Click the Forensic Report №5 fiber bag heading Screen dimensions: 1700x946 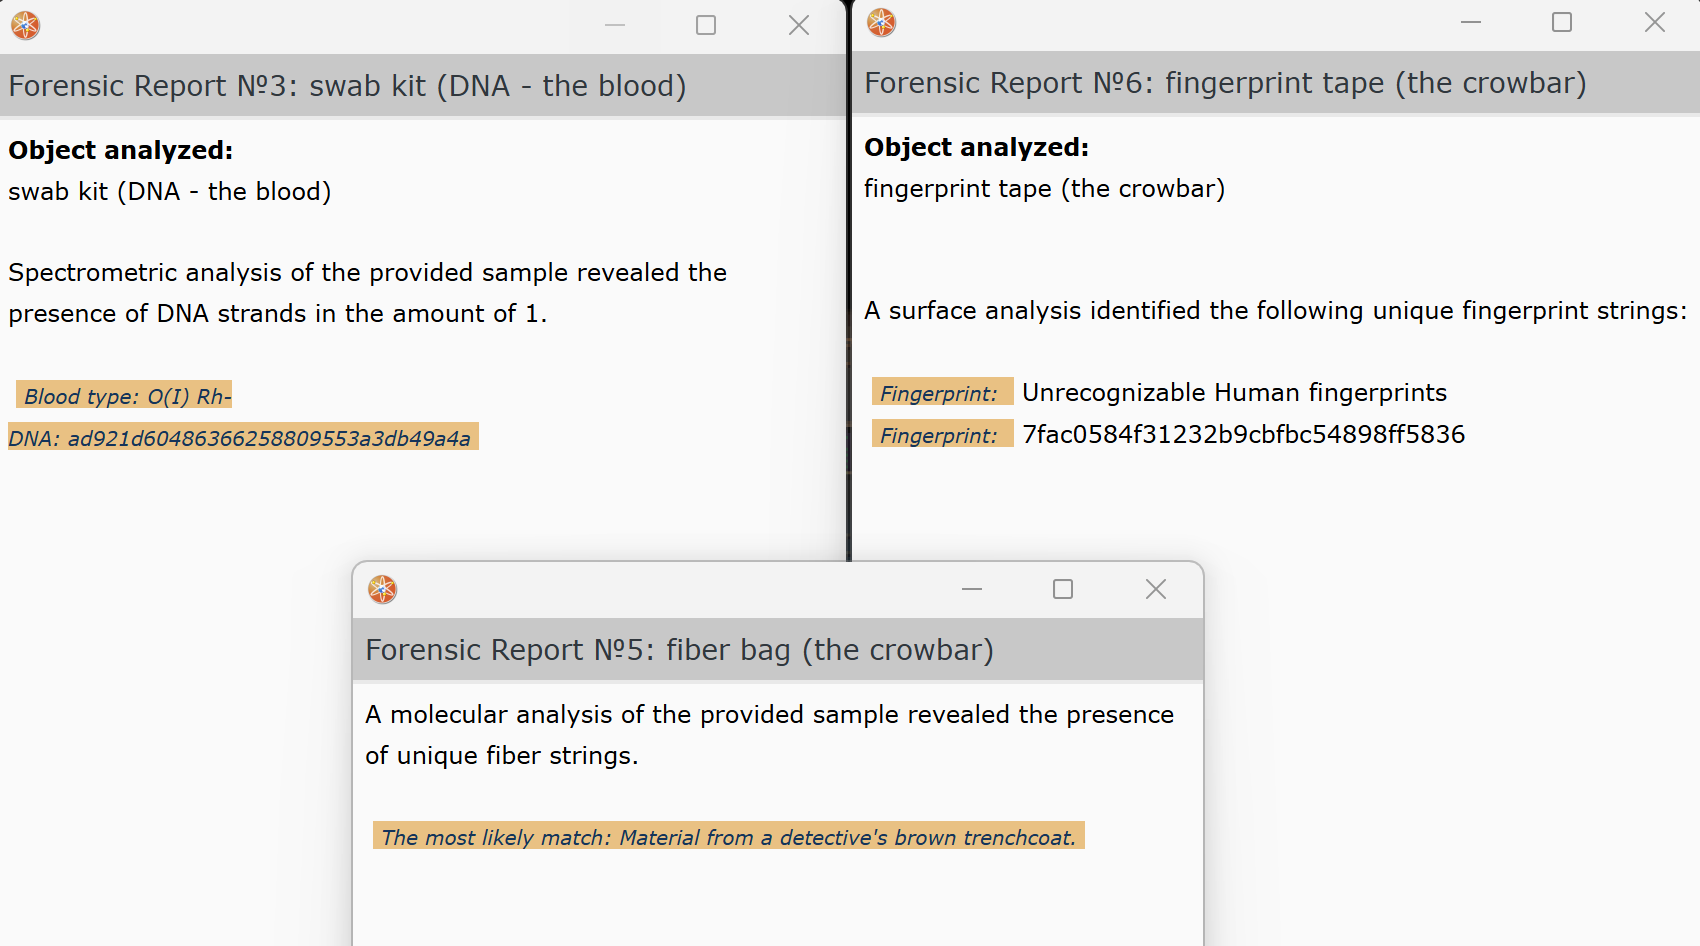679,650
